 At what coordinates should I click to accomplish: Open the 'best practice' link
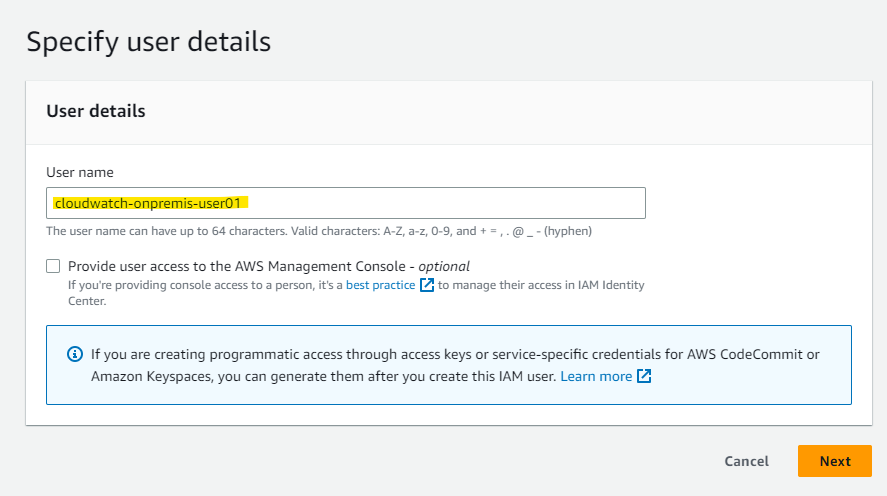[380, 285]
